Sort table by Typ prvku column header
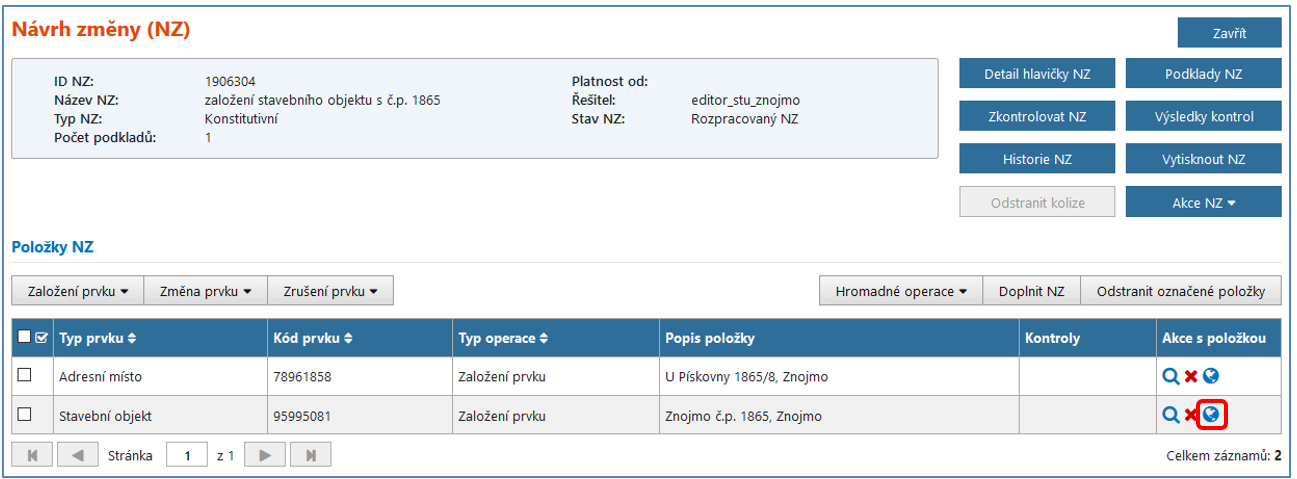The width and height of the screenshot is (1297, 479). [98, 338]
